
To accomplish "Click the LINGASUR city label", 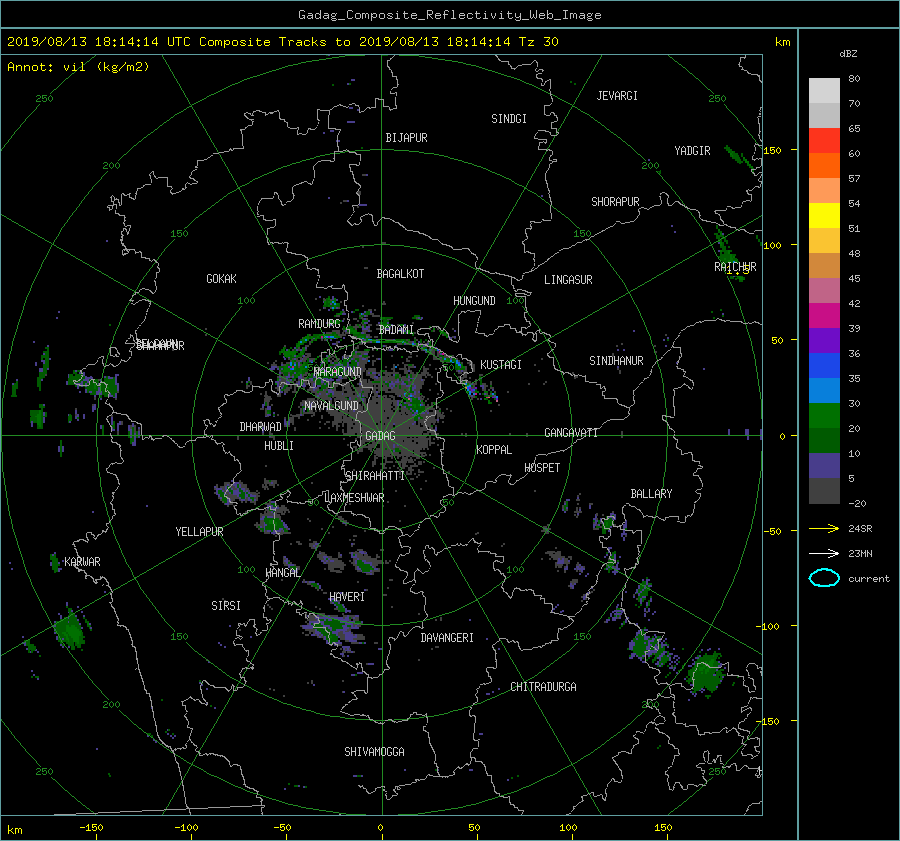I will pos(568,280).
